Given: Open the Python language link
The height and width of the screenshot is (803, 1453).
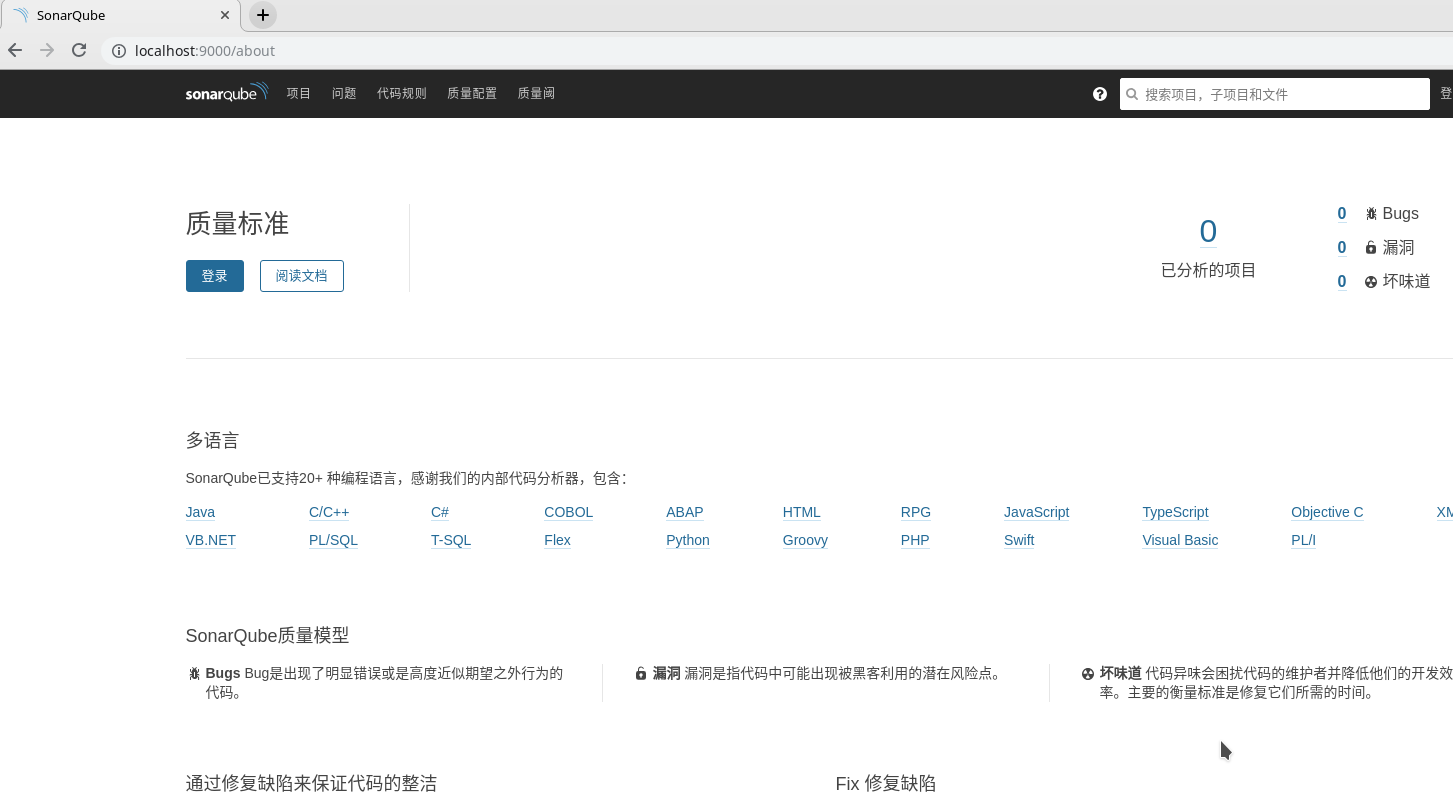Looking at the screenshot, I should [x=688, y=540].
